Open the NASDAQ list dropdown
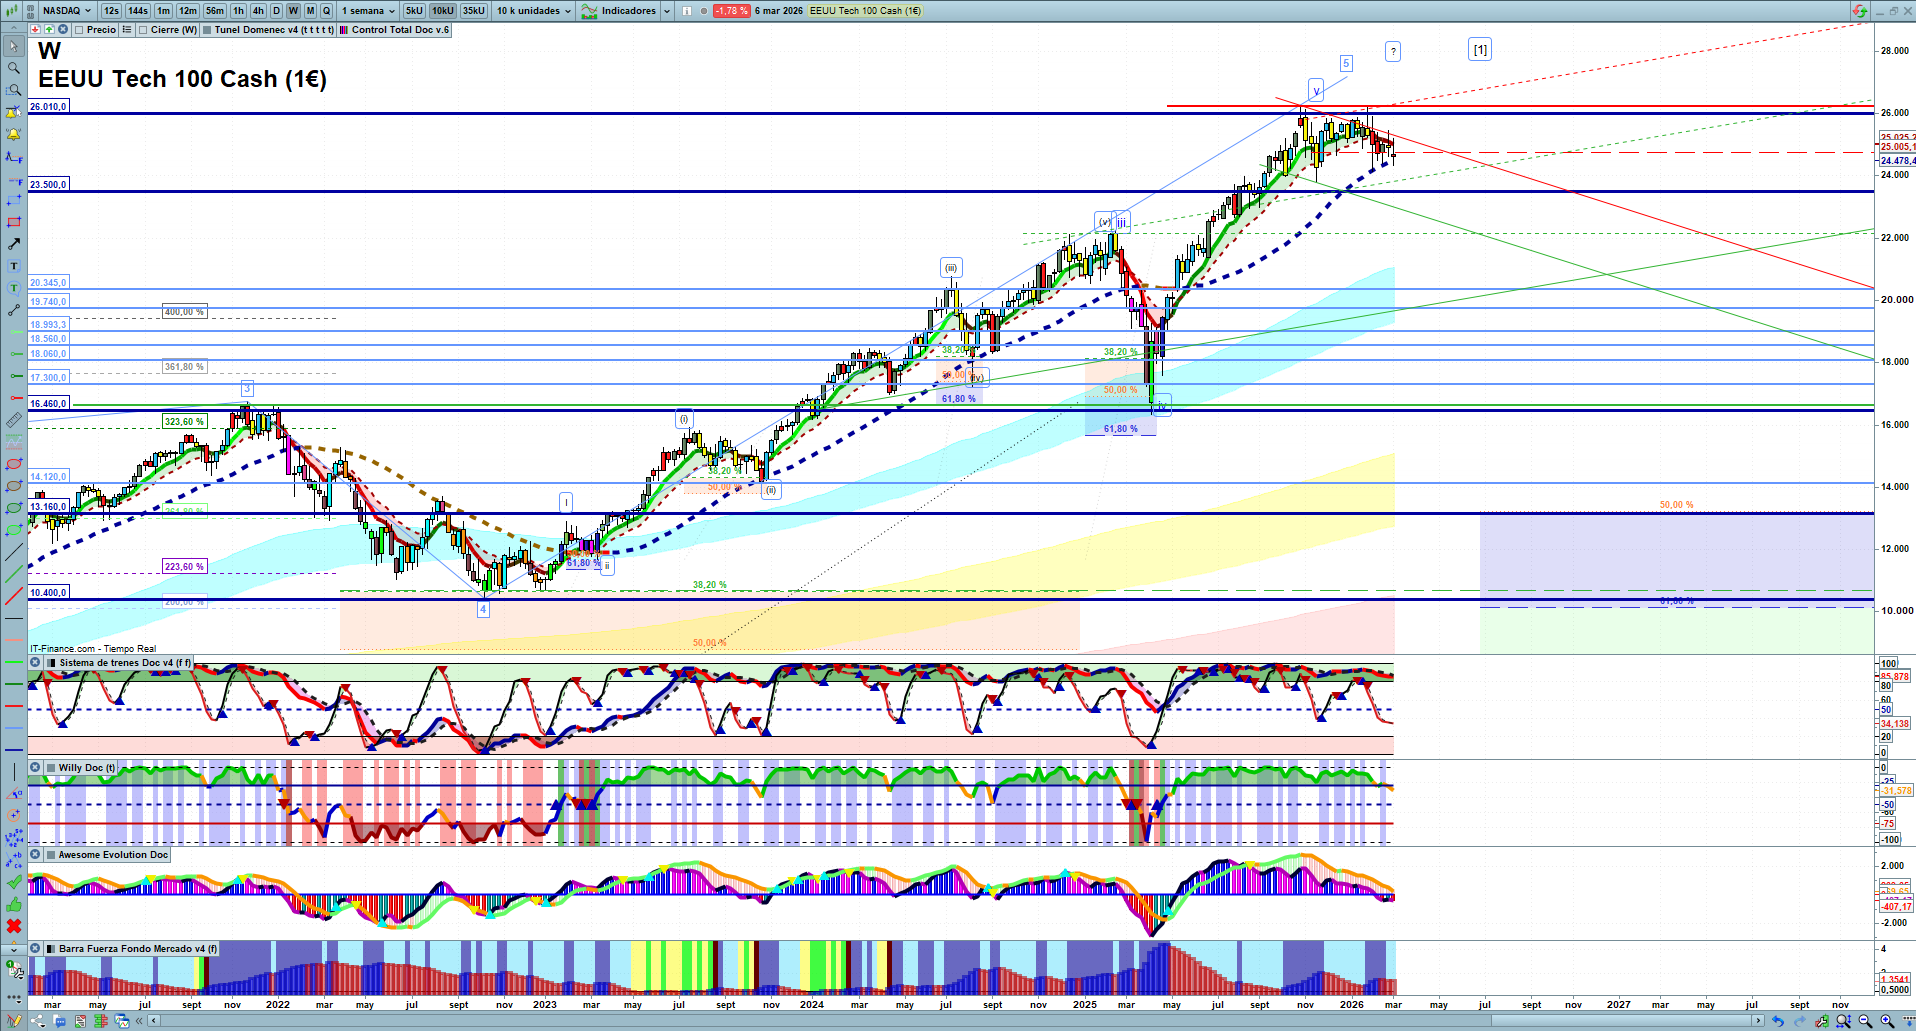The height and width of the screenshot is (1031, 1916). click(x=67, y=11)
